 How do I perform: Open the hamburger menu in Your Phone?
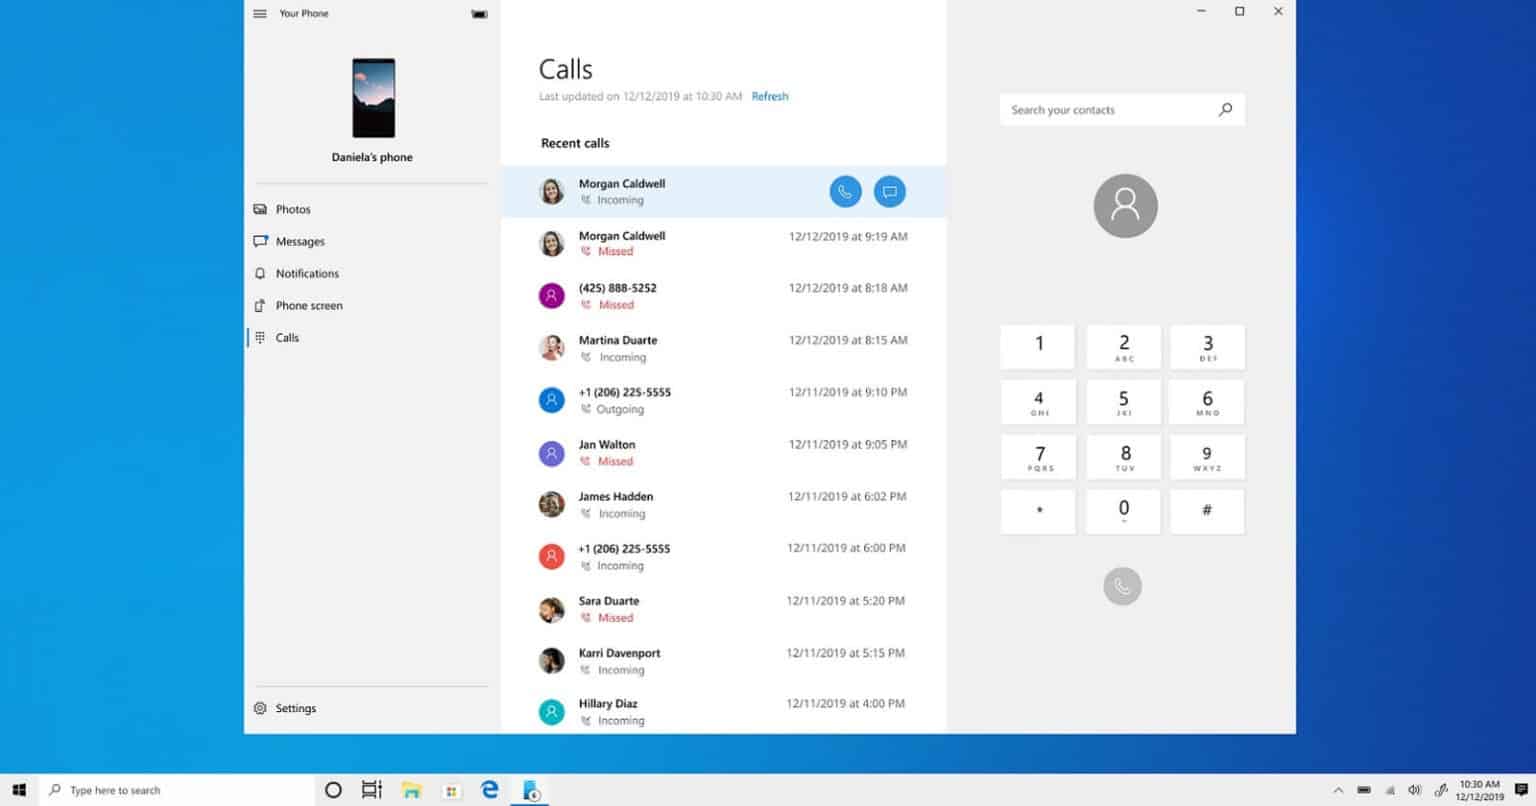[x=260, y=14]
